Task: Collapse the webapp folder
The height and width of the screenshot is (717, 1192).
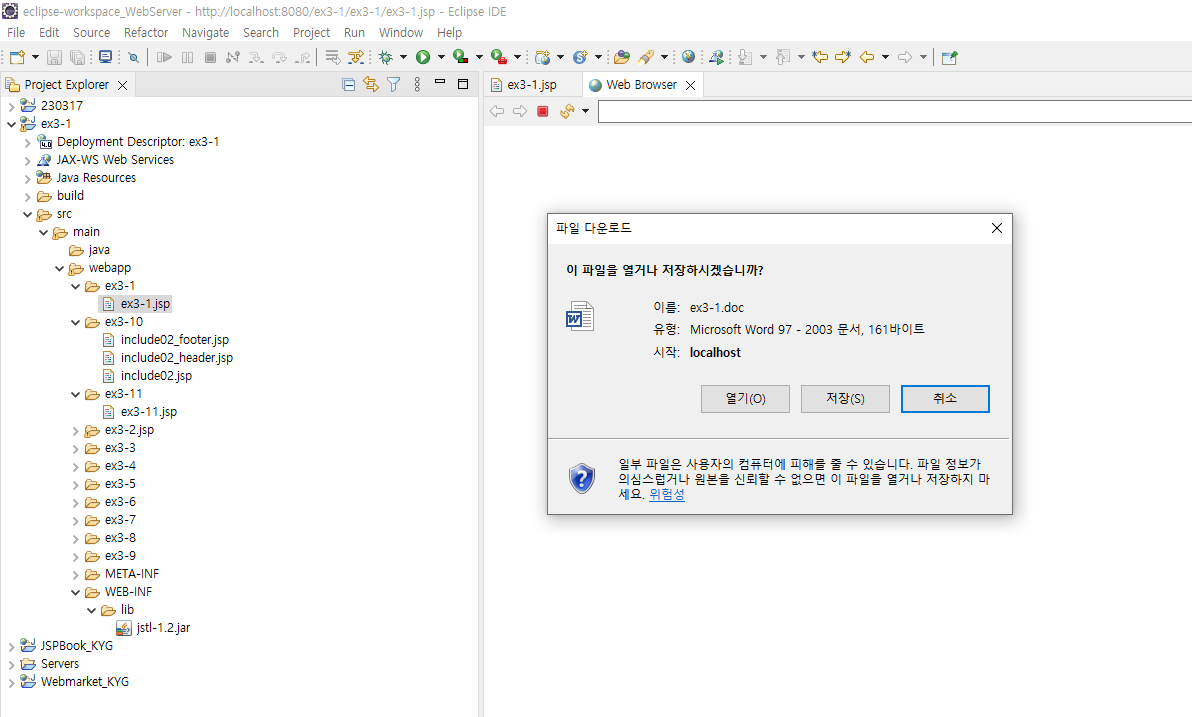Action: (x=59, y=268)
